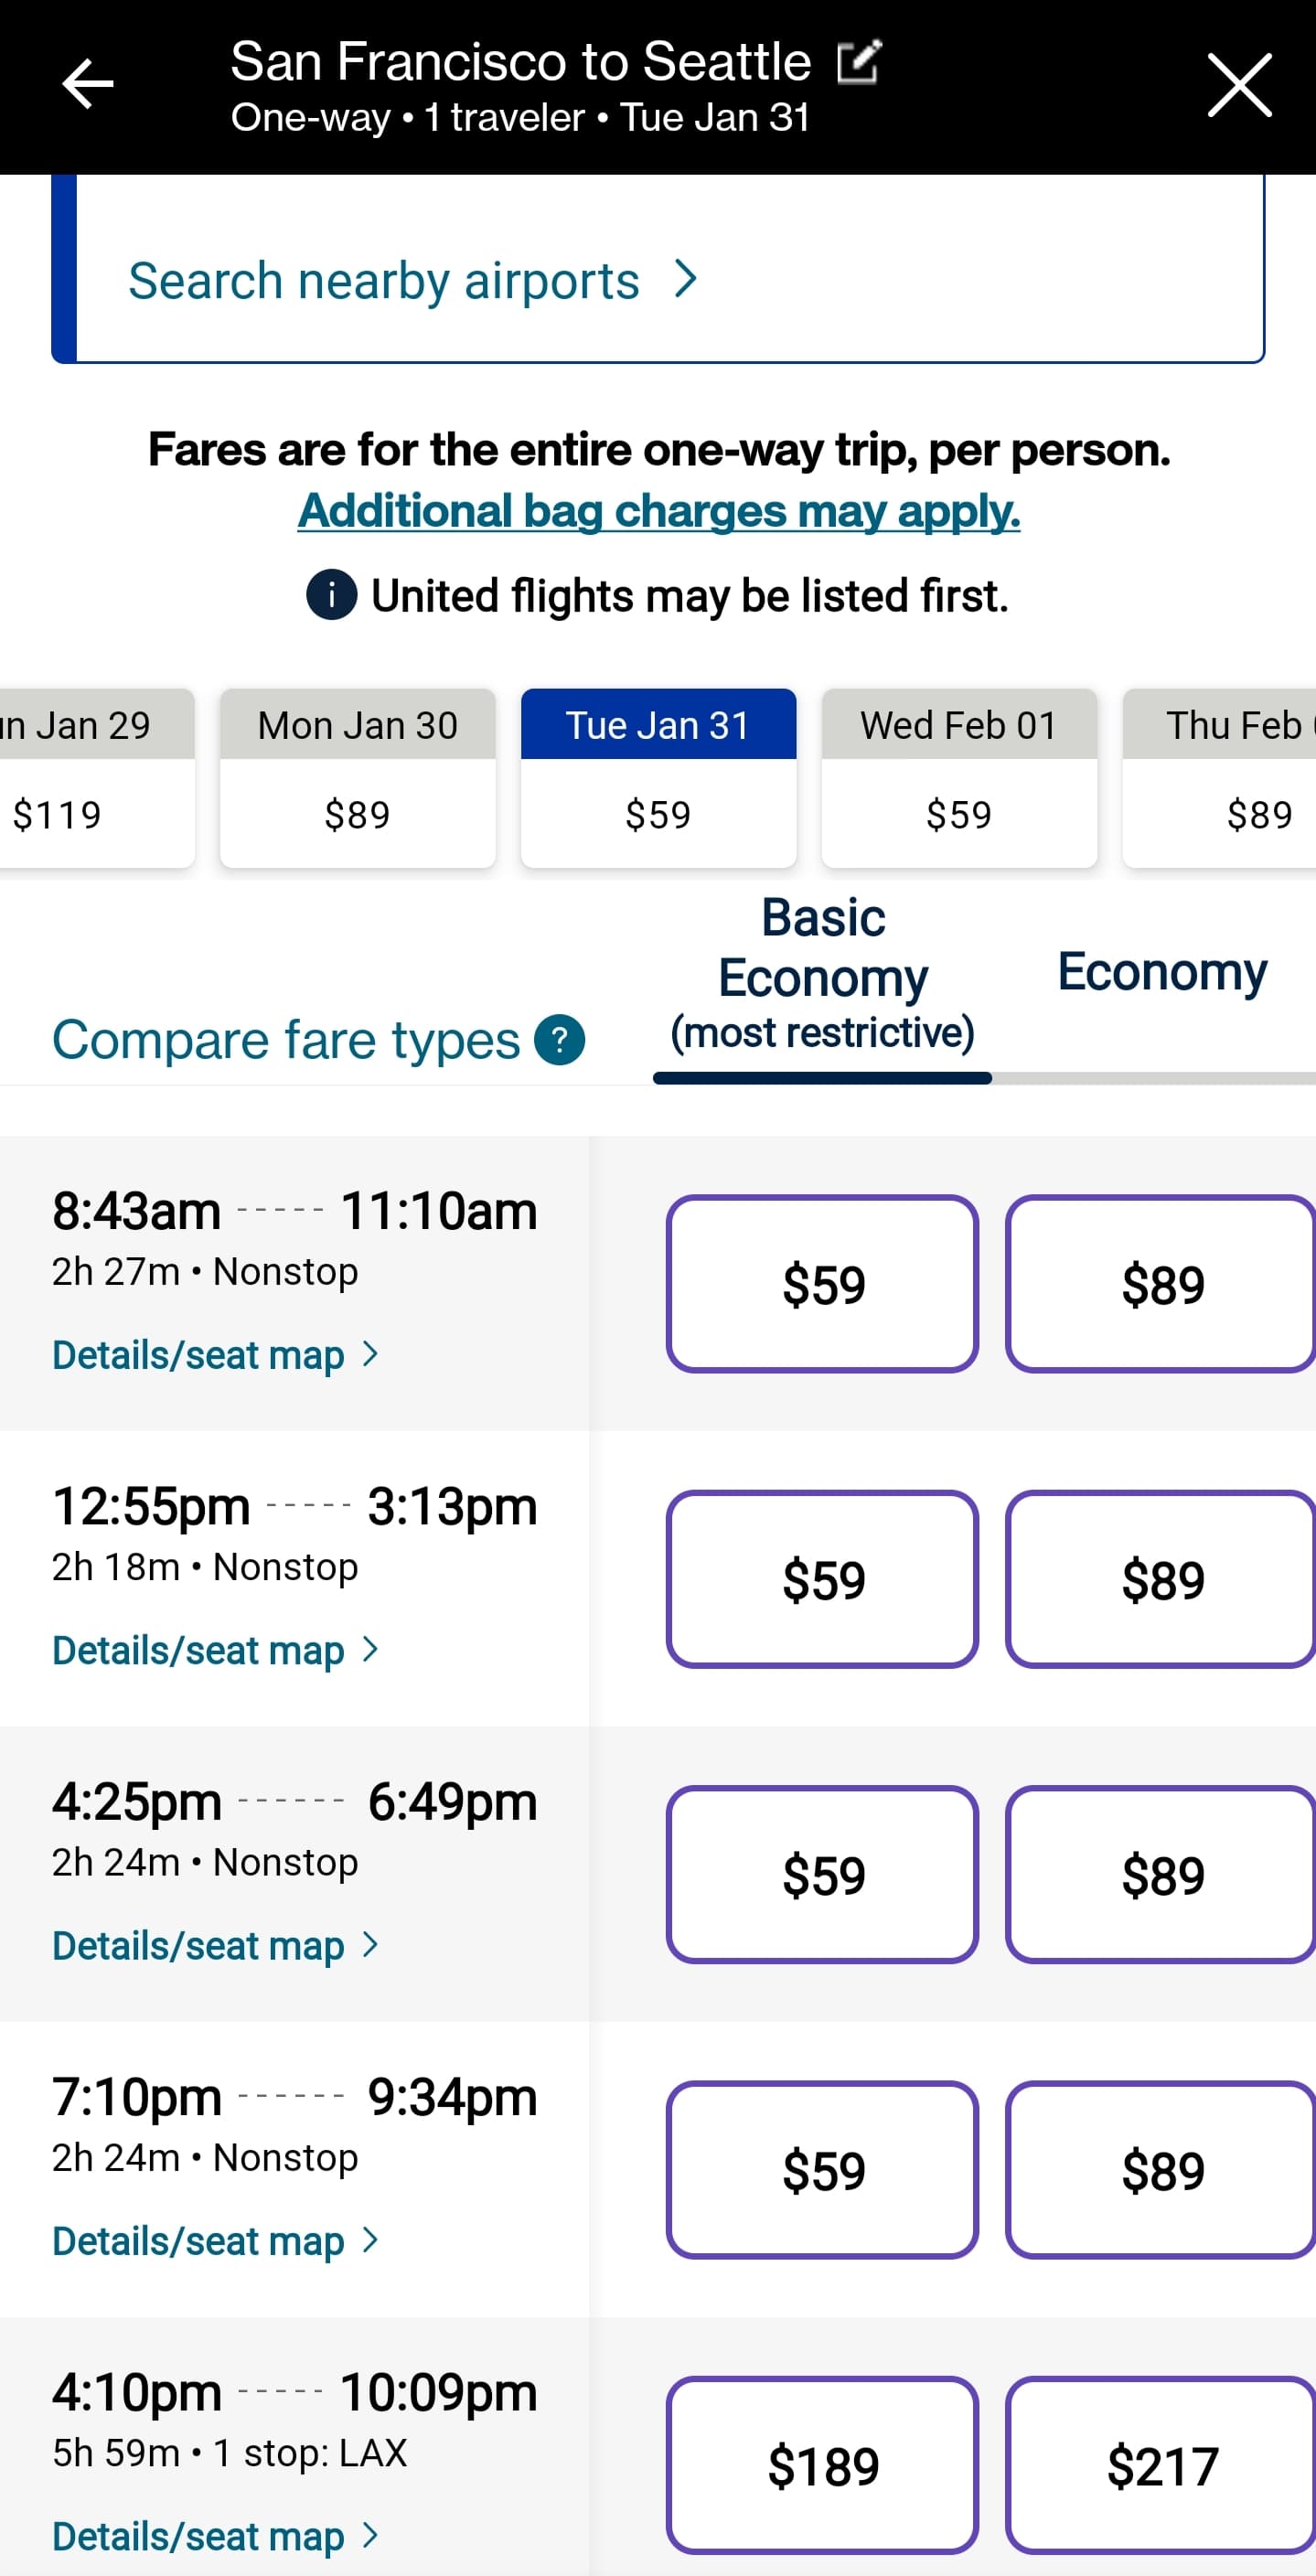Choose $89 Economy fare for 12:55pm flight
Viewport: 1316px width, 2576px height.
point(1161,1579)
